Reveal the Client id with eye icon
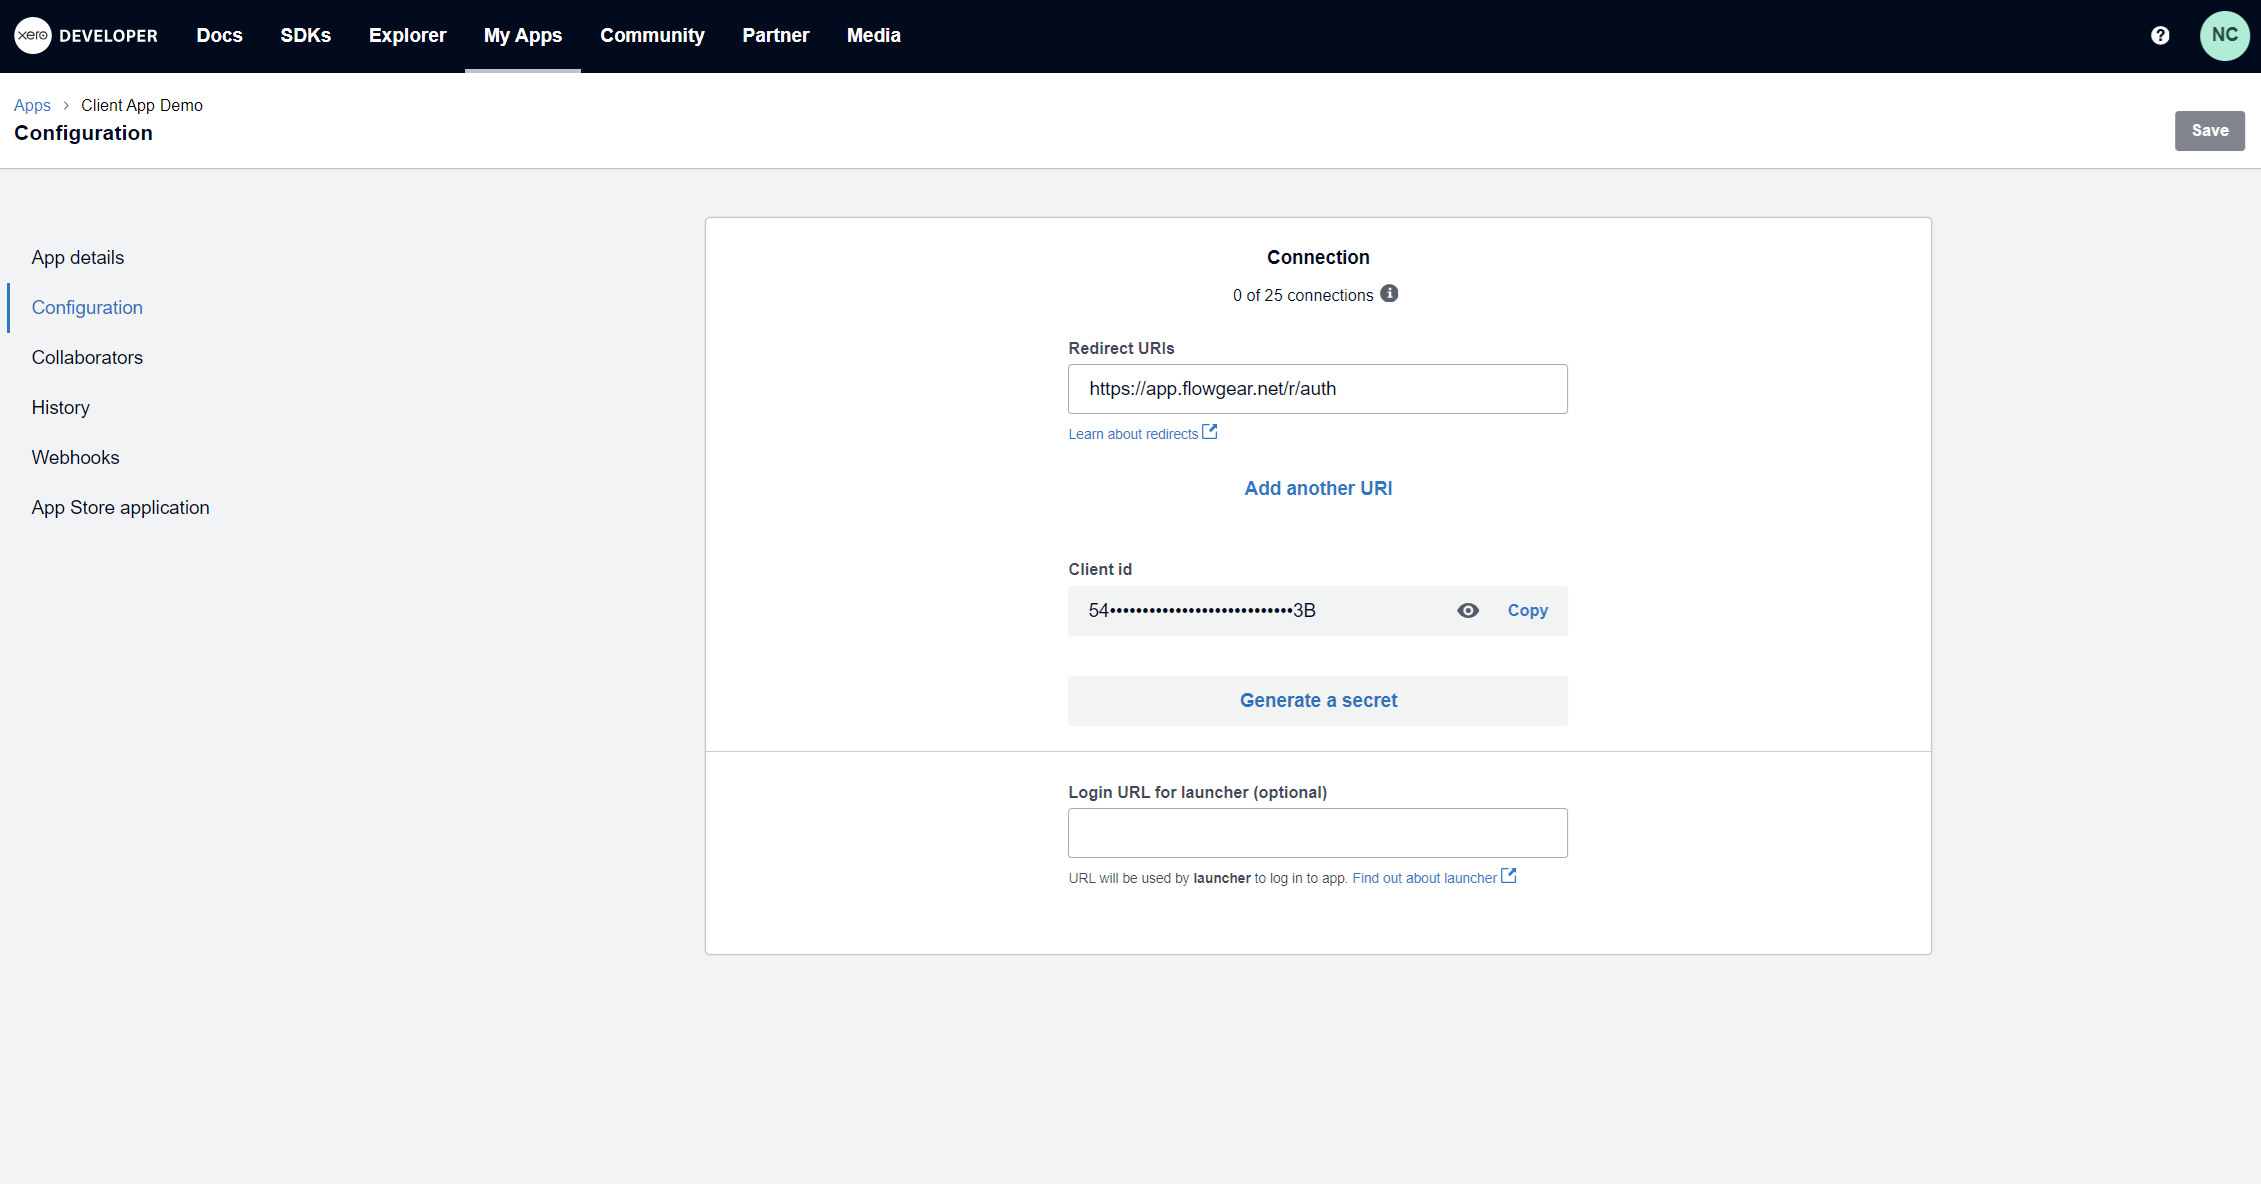The image size is (2261, 1184). coord(1467,610)
